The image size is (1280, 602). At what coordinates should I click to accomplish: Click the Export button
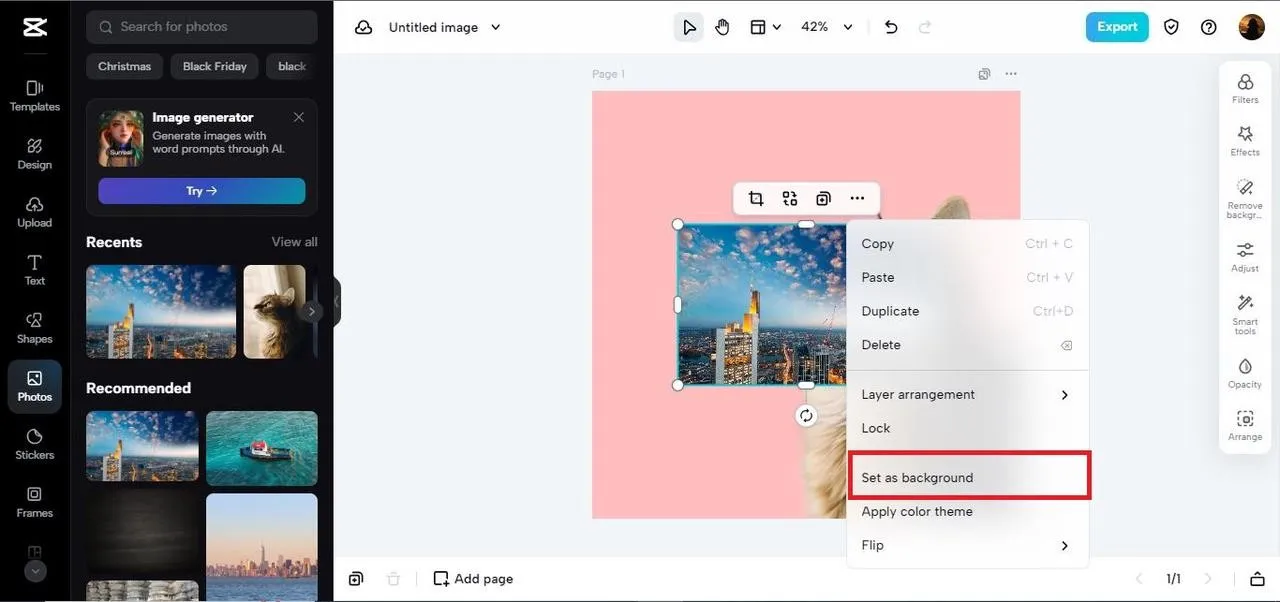[1117, 27]
